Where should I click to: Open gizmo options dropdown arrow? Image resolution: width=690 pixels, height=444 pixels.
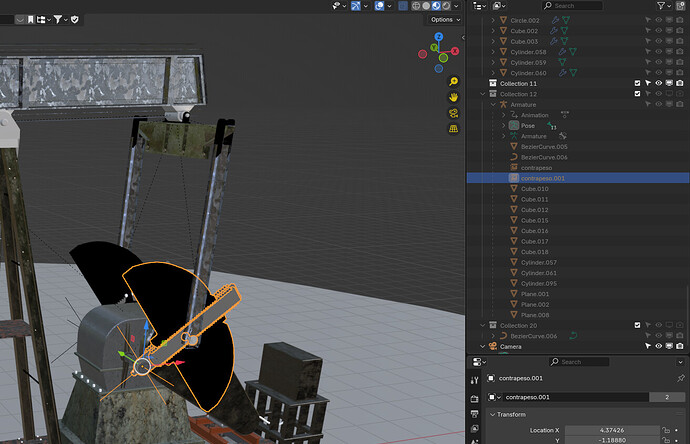tap(366, 6)
